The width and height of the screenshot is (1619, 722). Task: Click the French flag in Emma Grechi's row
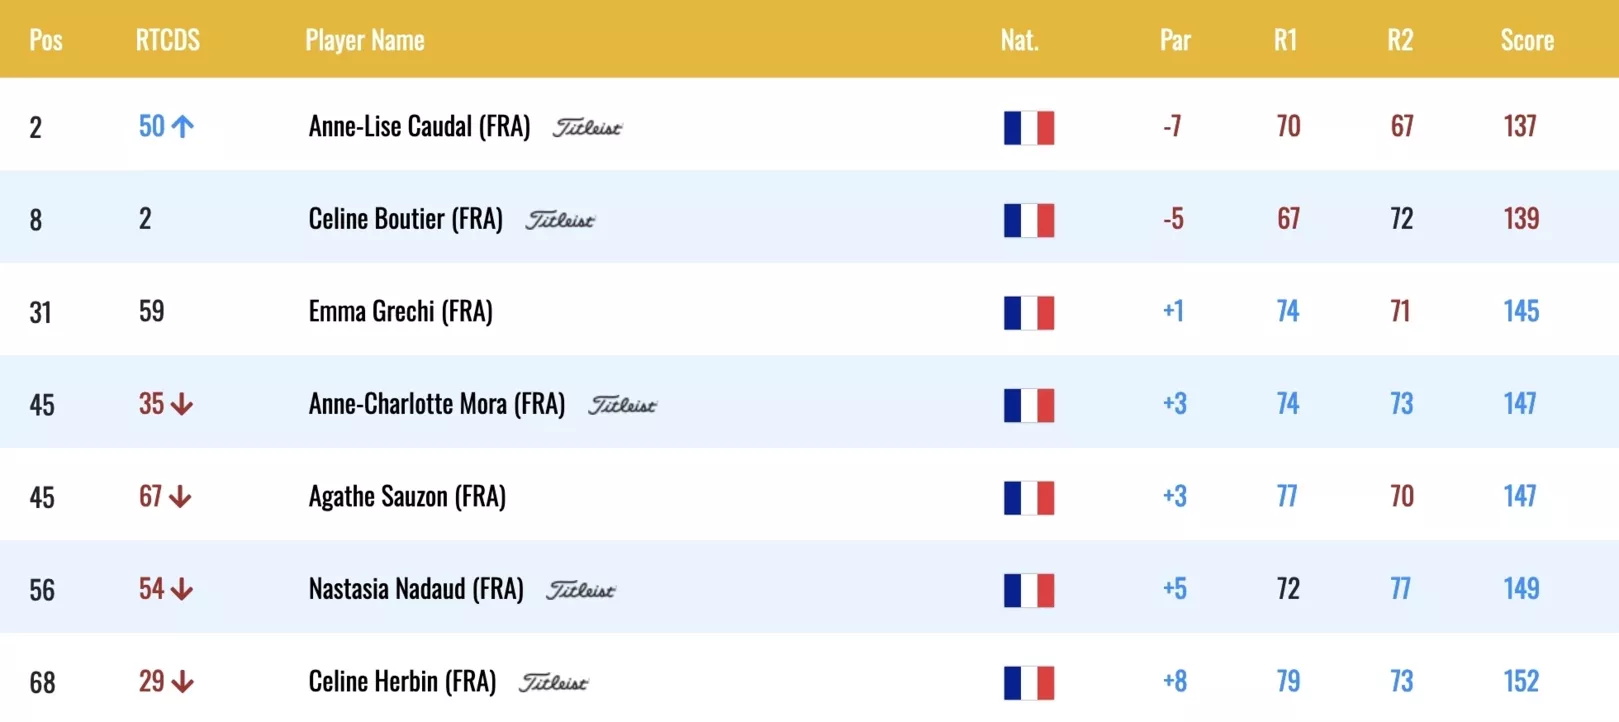(1028, 313)
